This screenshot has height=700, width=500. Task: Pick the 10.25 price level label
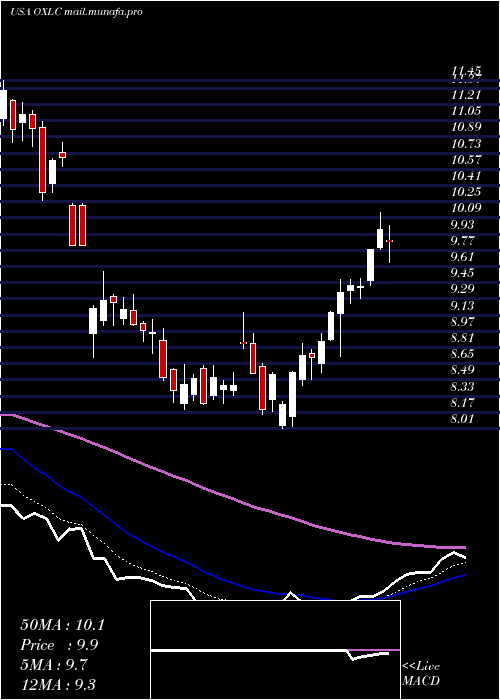466,192
